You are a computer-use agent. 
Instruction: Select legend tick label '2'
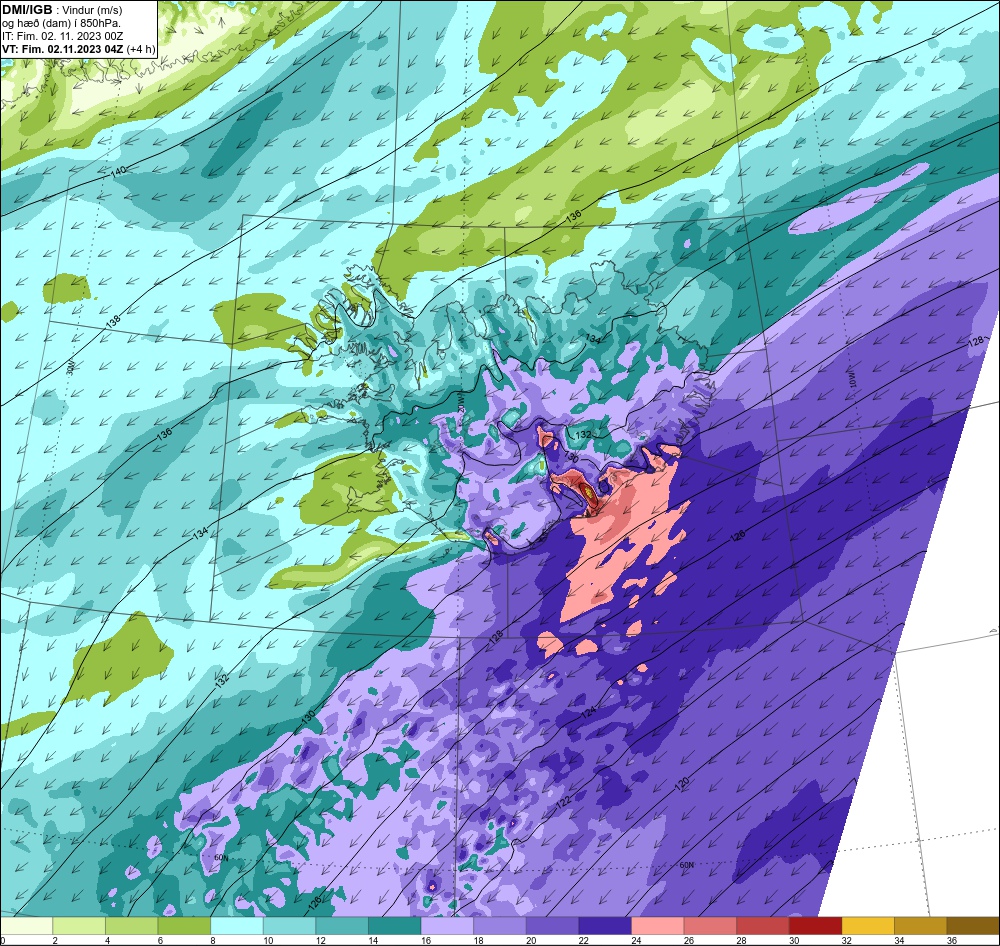[x=55, y=940]
